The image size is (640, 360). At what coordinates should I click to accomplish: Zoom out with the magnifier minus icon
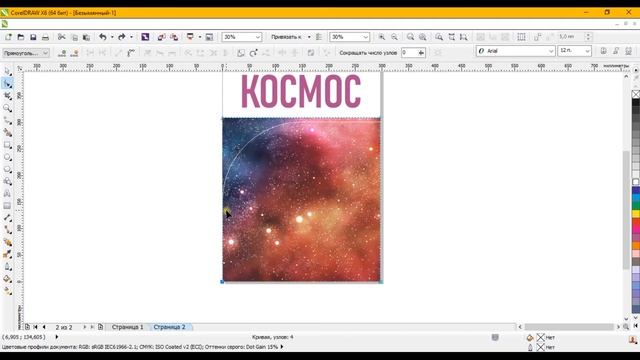[x=394, y=37]
